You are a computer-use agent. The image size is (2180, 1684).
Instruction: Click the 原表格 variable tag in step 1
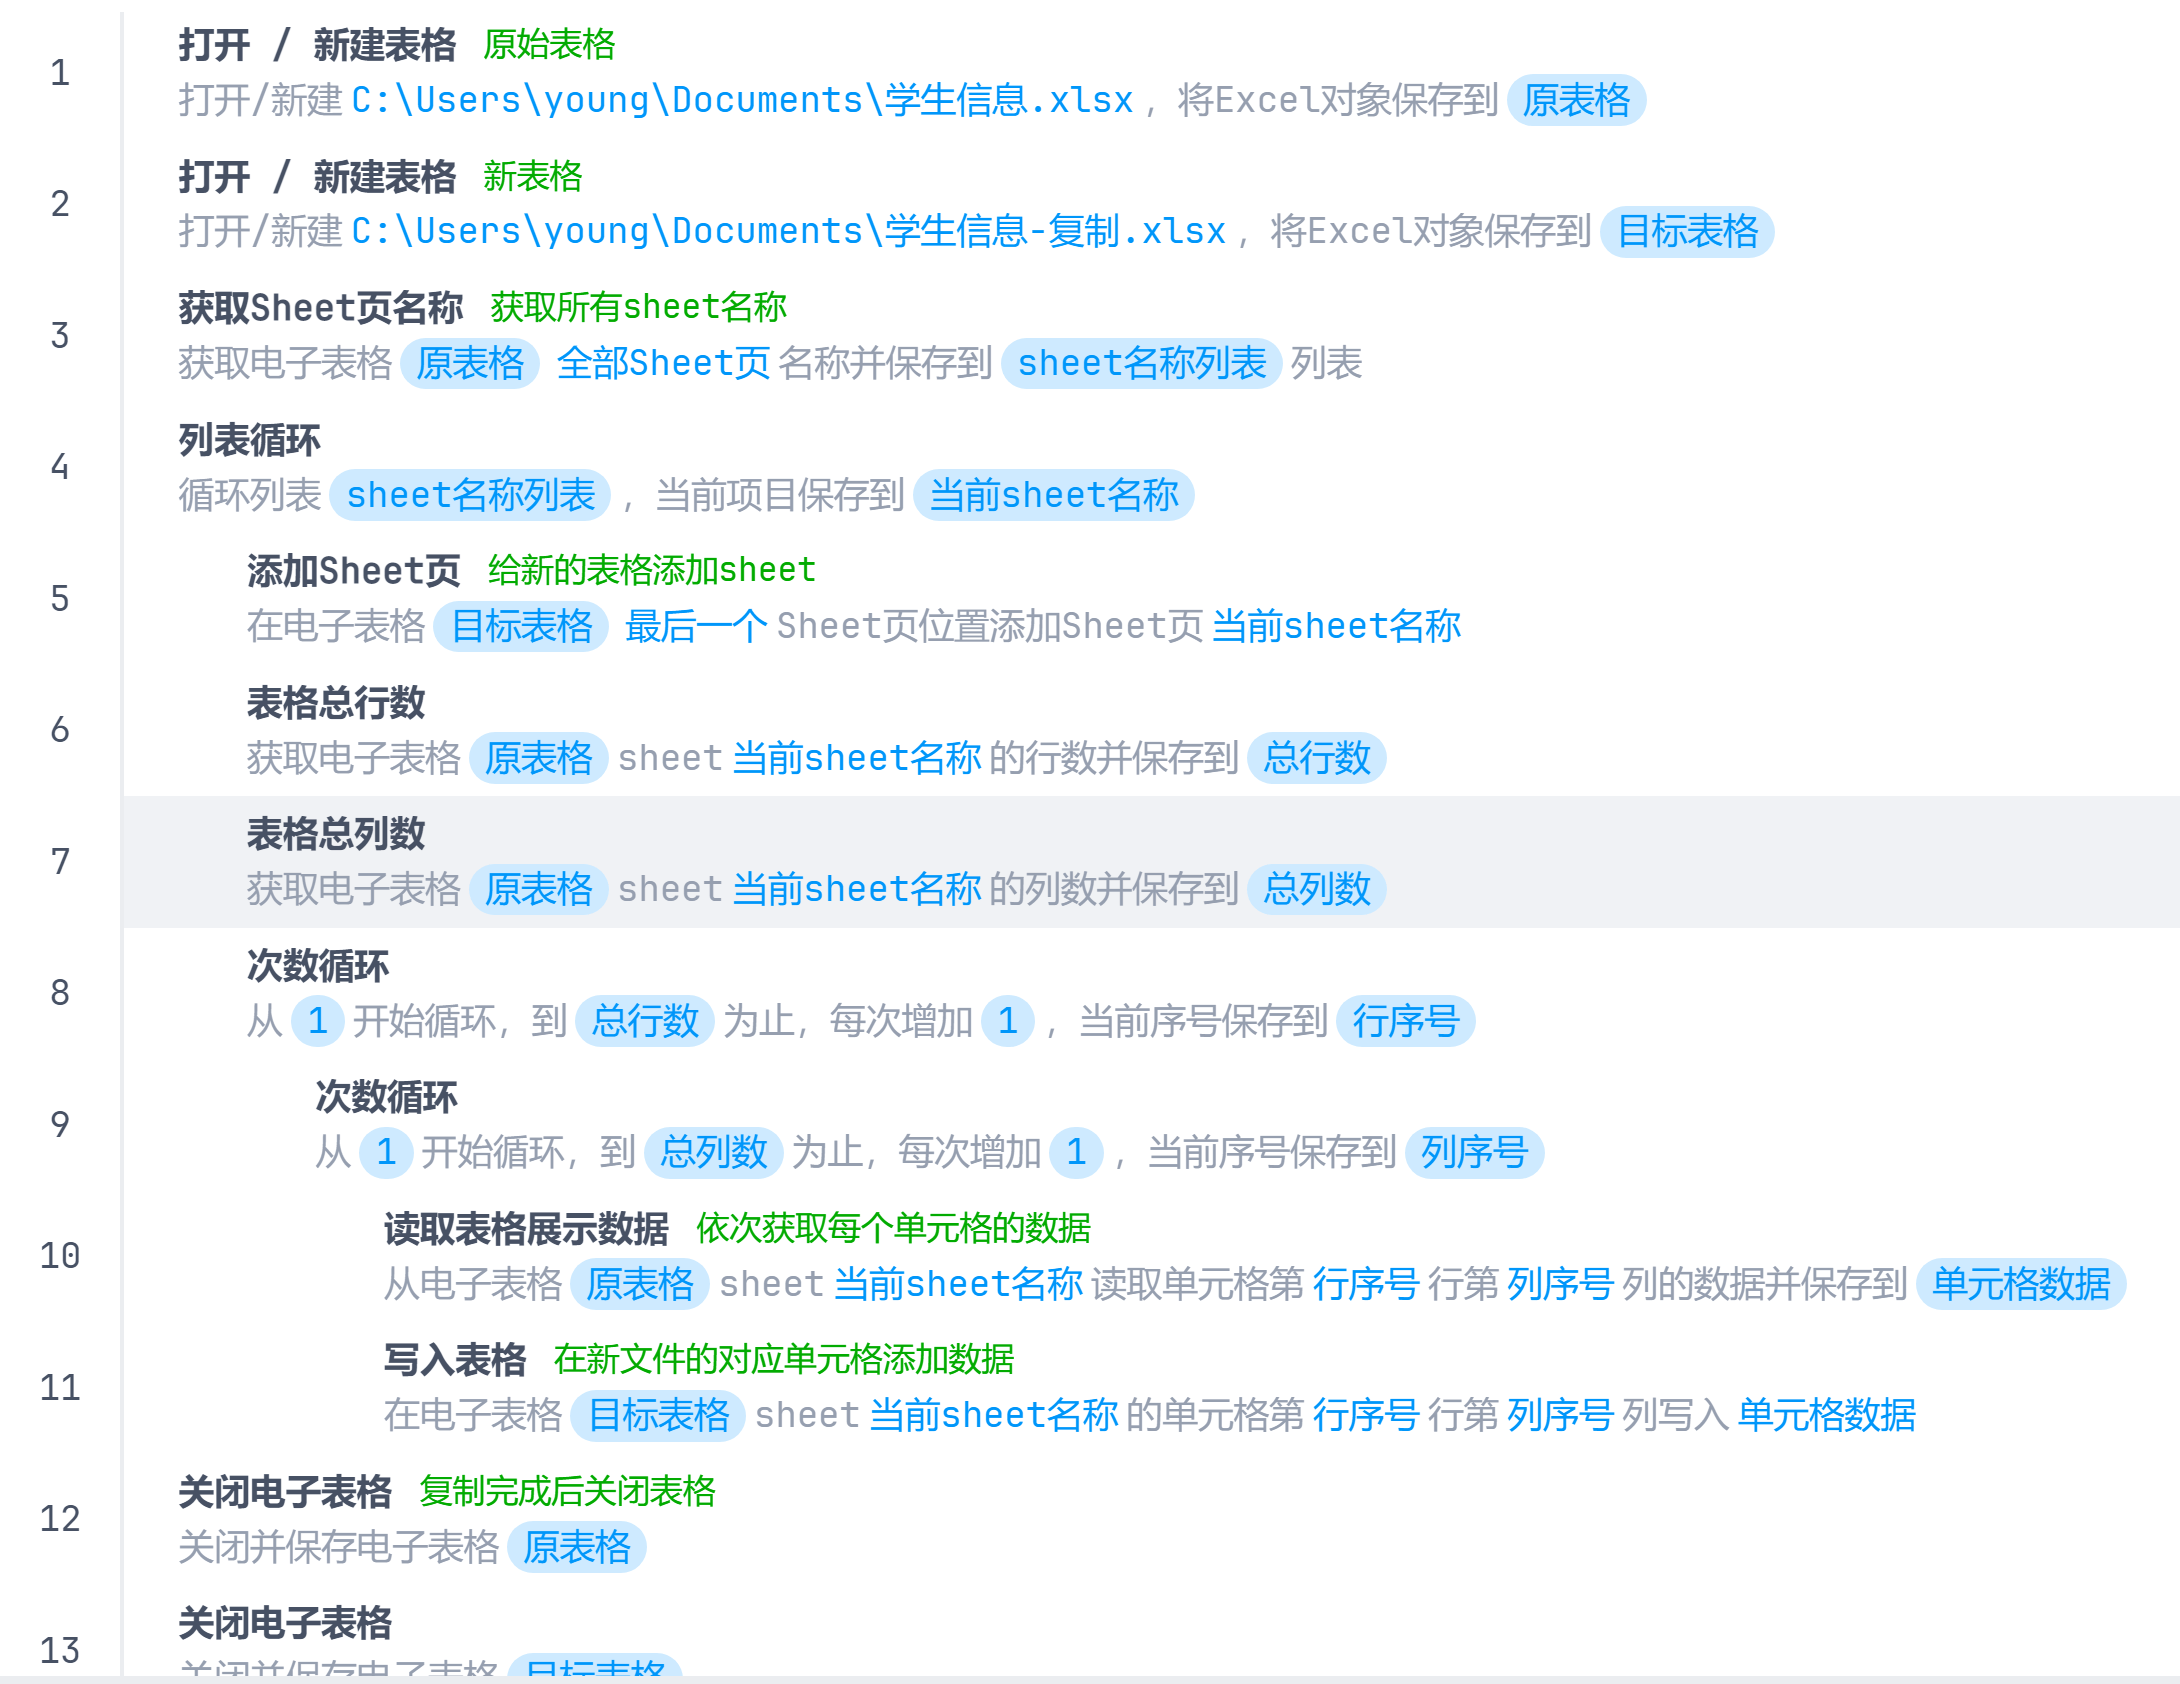(1575, 100)
